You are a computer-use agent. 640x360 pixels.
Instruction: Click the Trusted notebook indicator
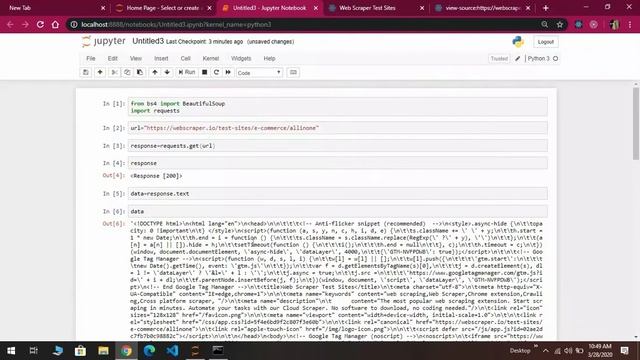click(499, 58)
